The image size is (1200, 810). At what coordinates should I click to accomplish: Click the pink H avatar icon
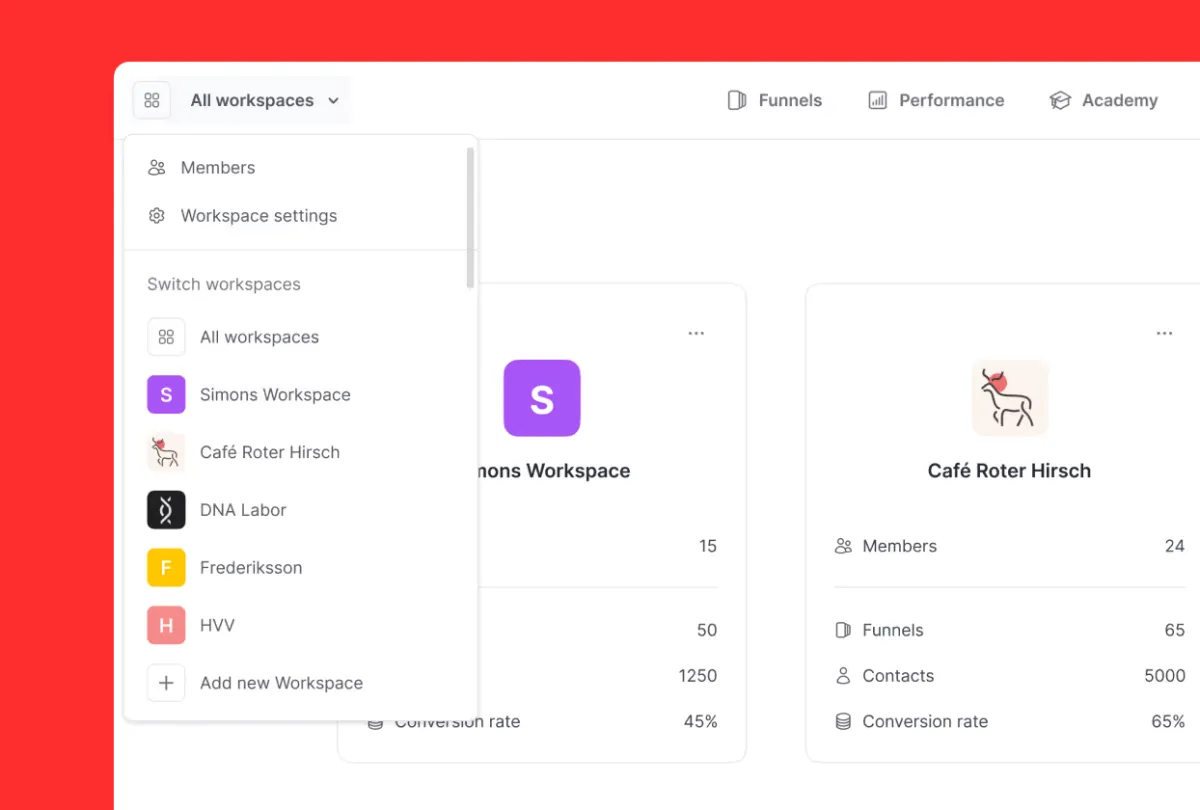coord(166,625)
